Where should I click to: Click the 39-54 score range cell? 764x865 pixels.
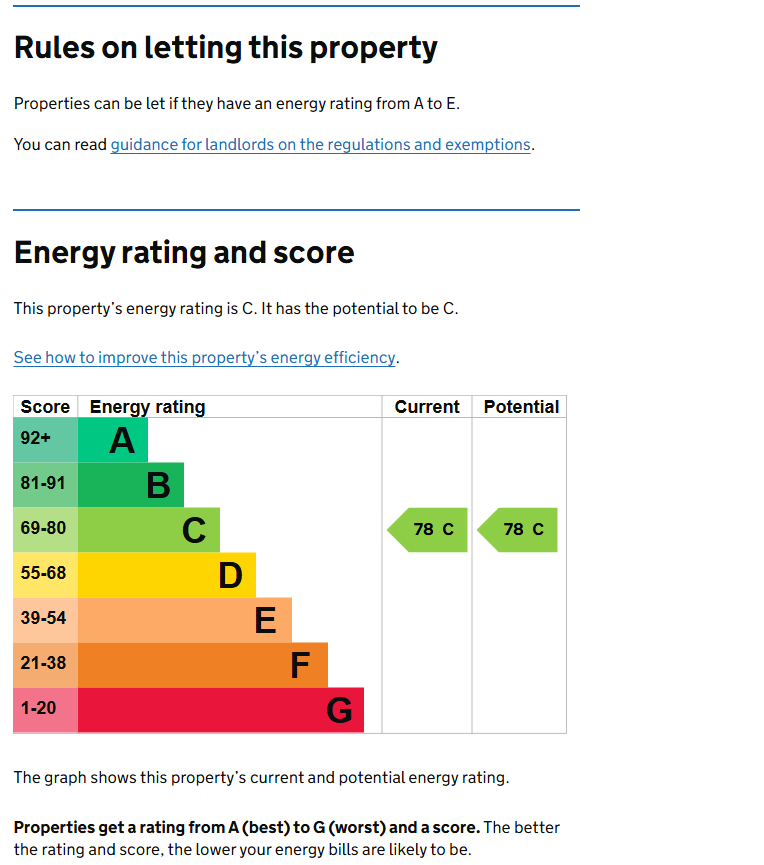point(45,620)
